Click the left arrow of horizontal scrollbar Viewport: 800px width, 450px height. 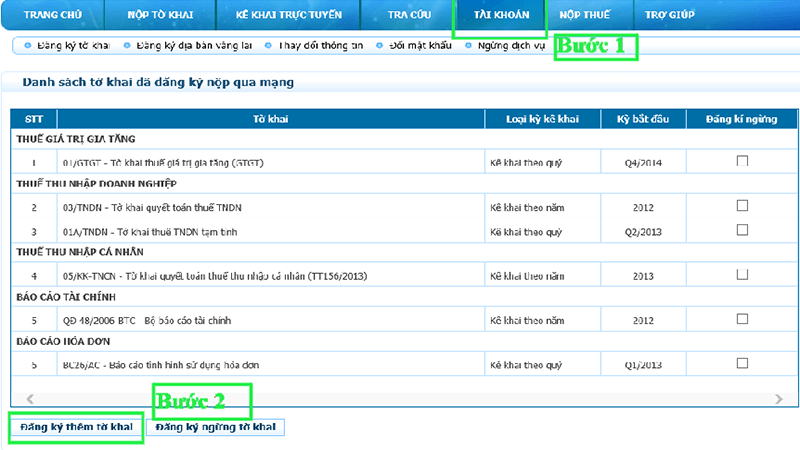tap(29, 398)
